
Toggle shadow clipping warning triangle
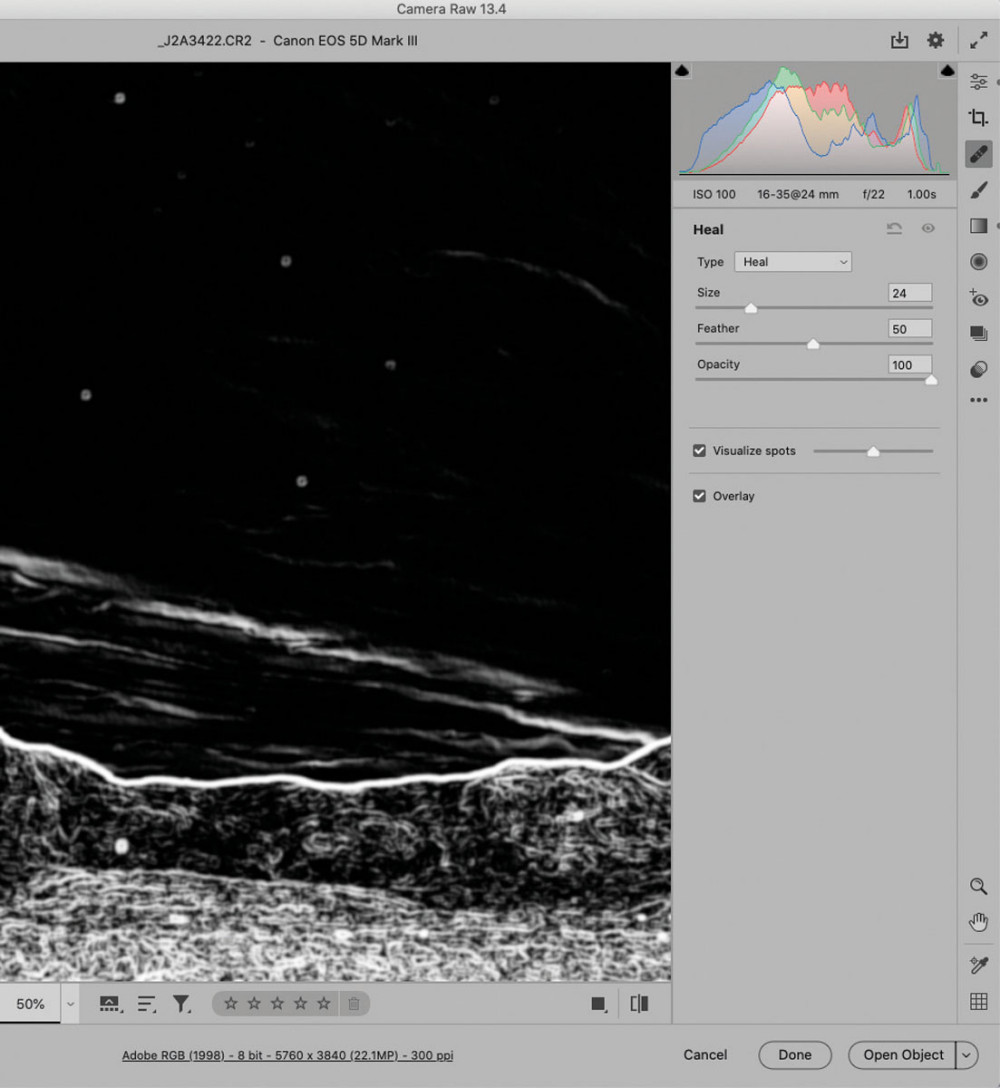pos(682,70)
